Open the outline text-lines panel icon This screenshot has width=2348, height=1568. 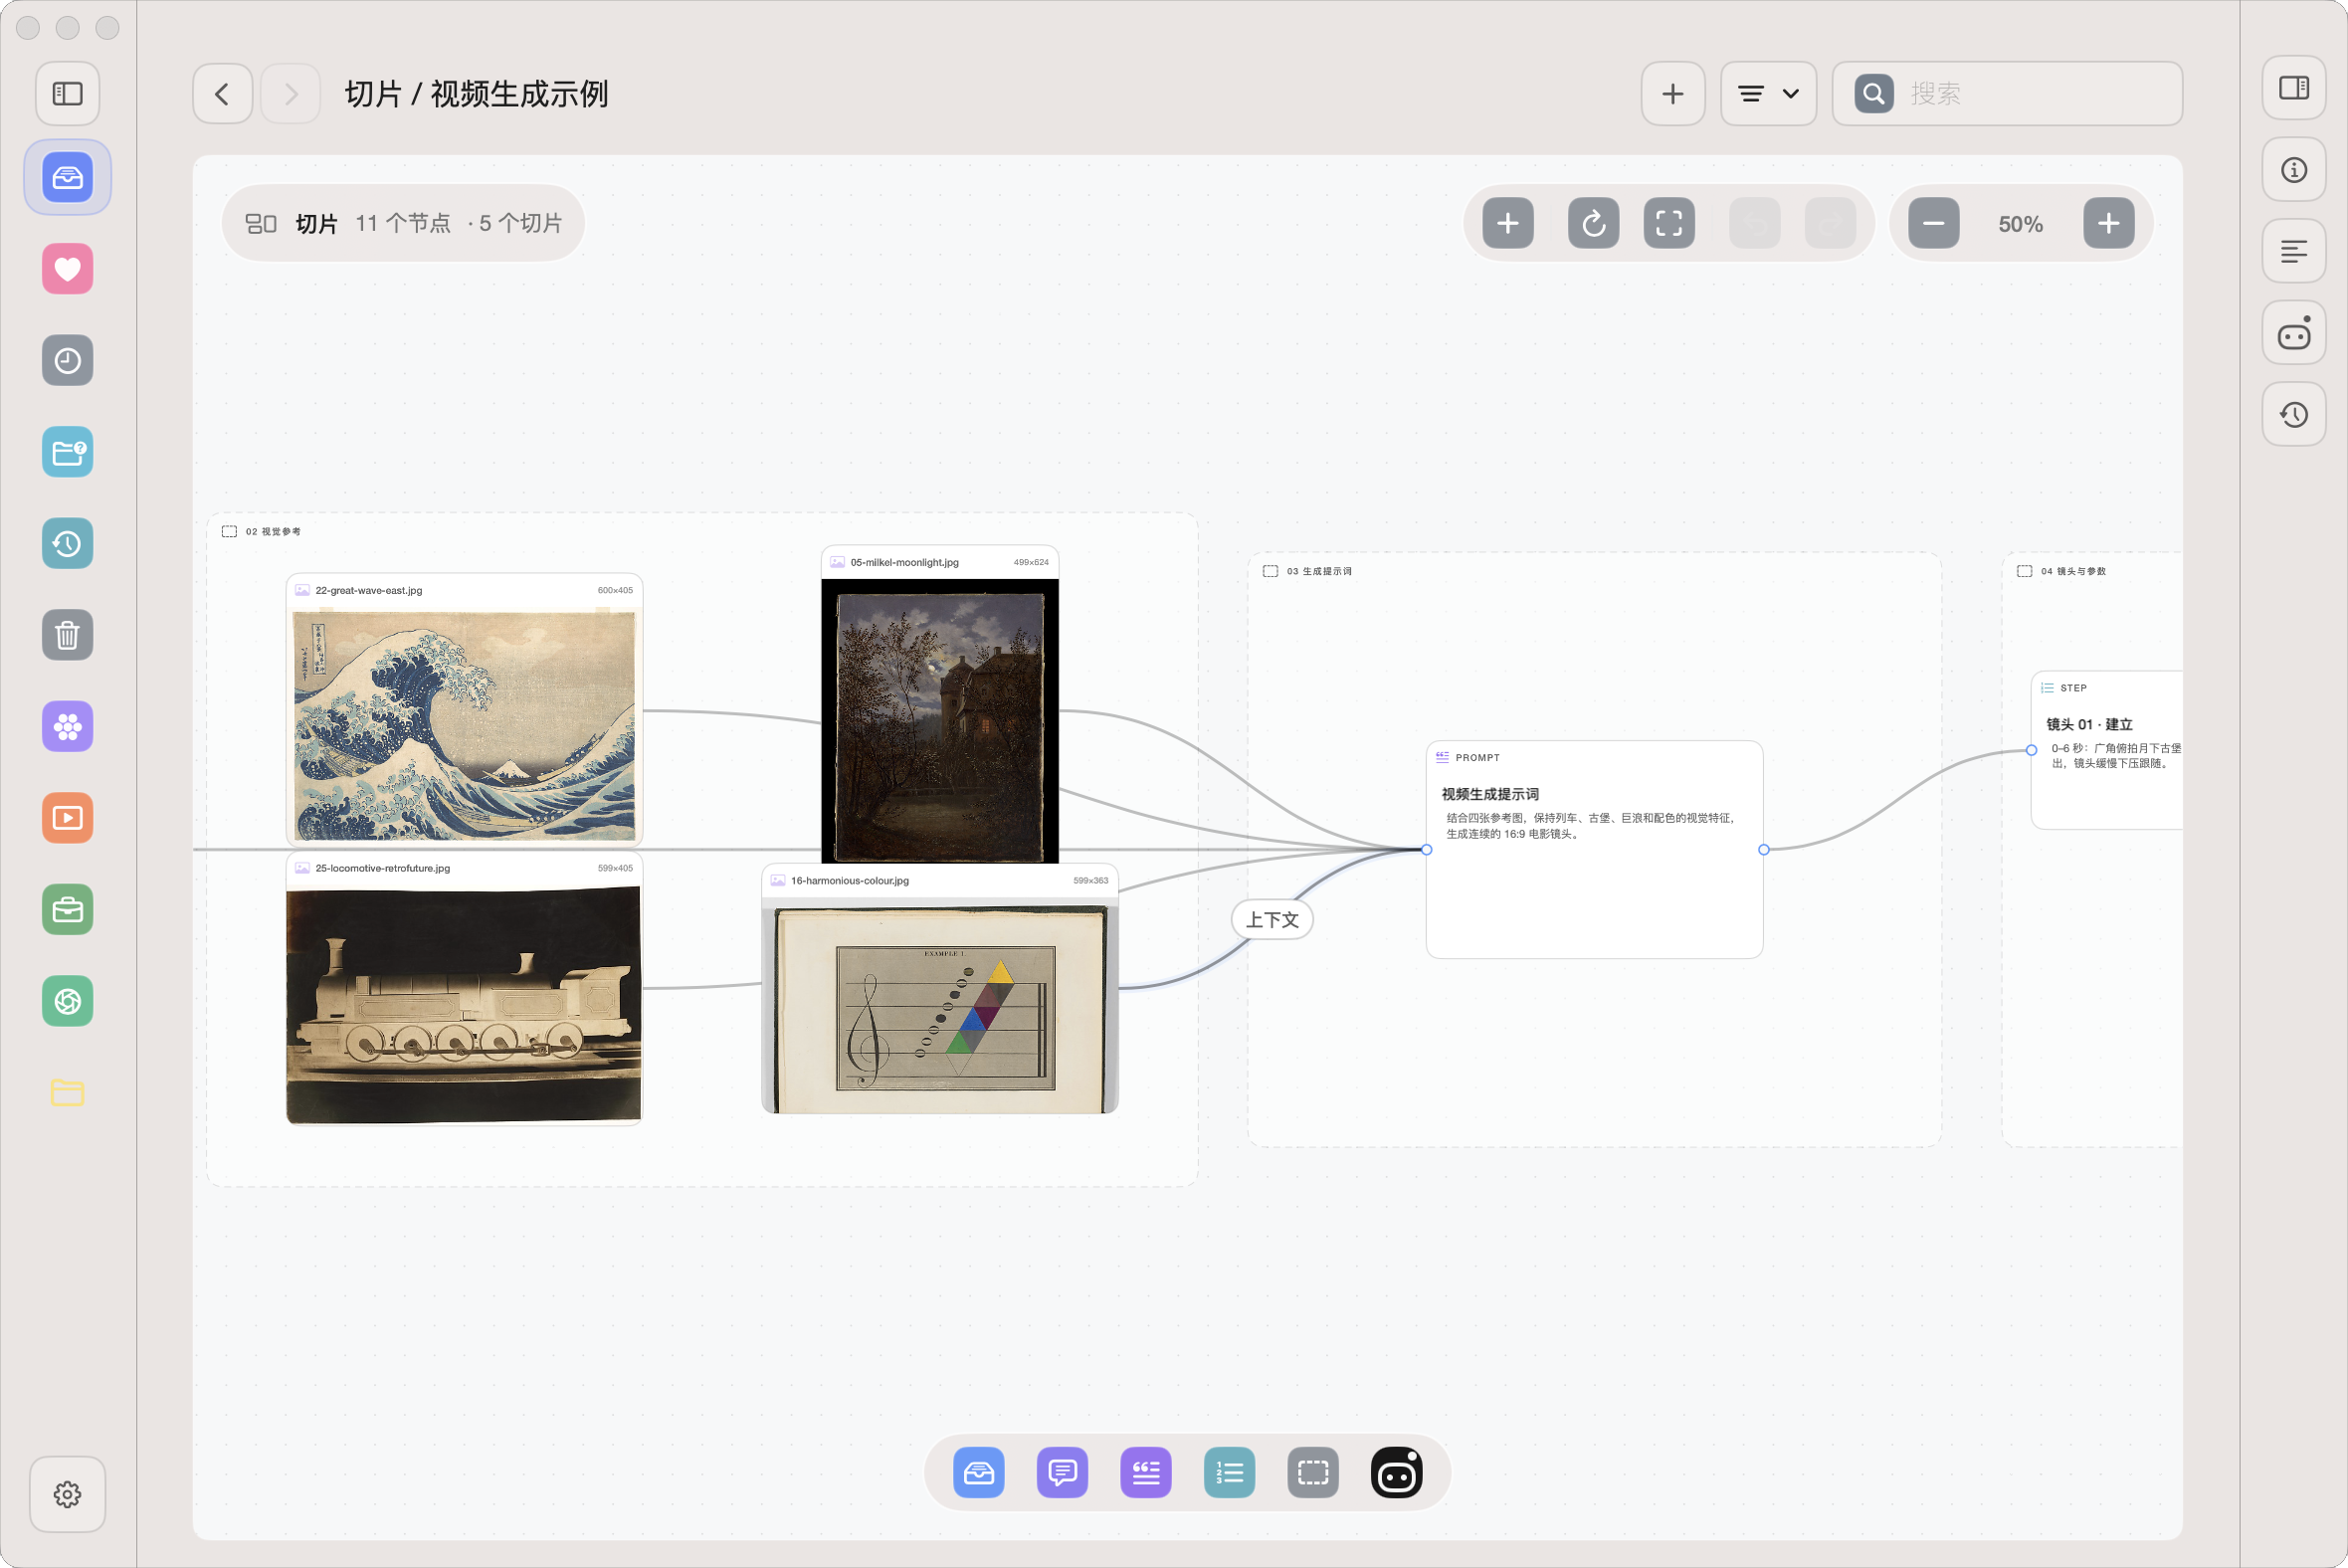pos(2294,251)
